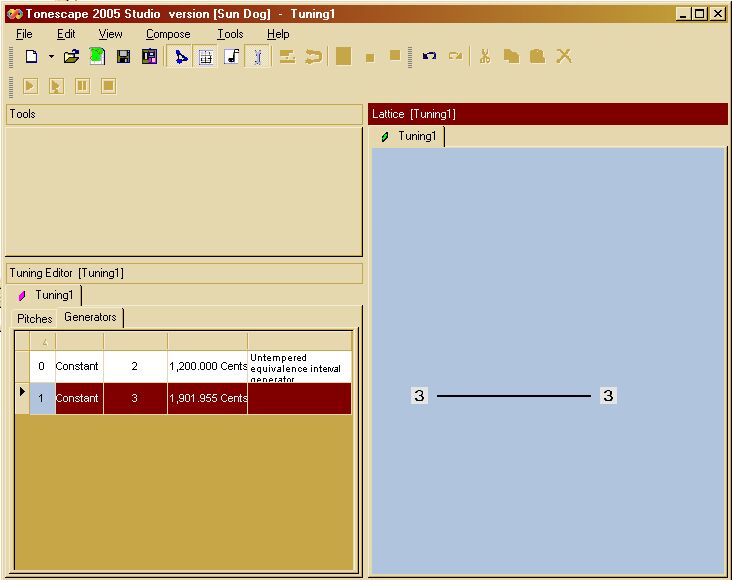Click the Delete X icon
The width and height of the screenshot is (732, 580).
click(564, 57)
